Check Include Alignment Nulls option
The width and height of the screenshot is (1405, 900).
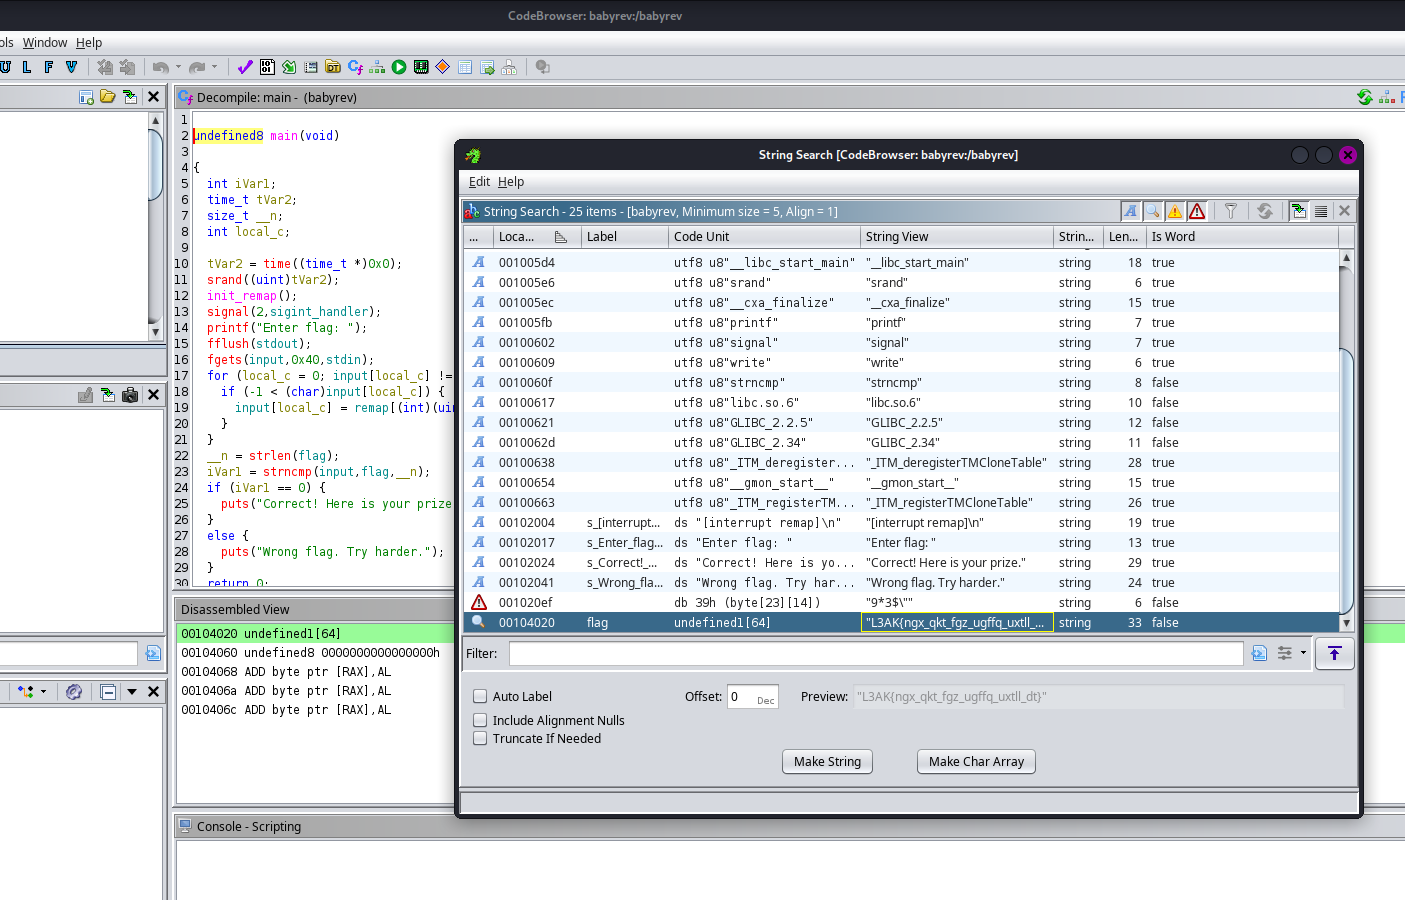point(480,720)
